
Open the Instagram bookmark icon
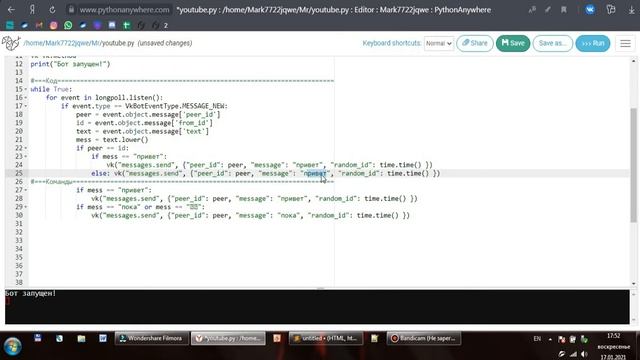[x=53, y=25]
